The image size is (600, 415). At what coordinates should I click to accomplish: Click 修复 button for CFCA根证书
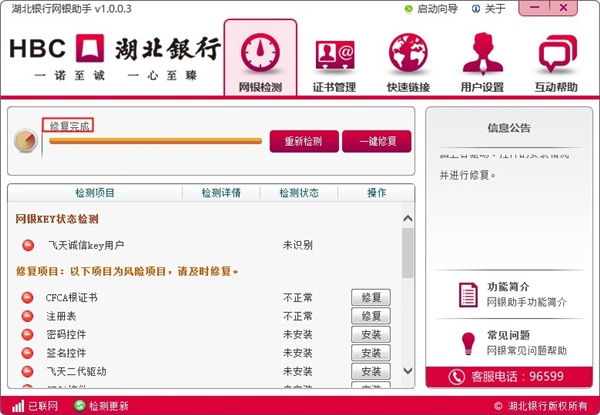tap(371, 298)
